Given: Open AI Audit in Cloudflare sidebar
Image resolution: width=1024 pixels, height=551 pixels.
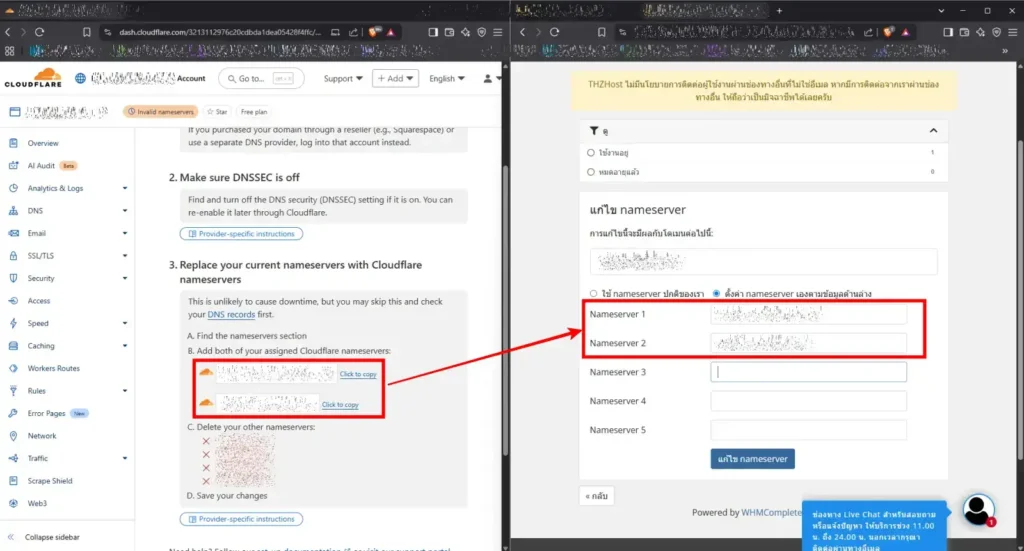Looking at the screenshot, I should 41,166.
